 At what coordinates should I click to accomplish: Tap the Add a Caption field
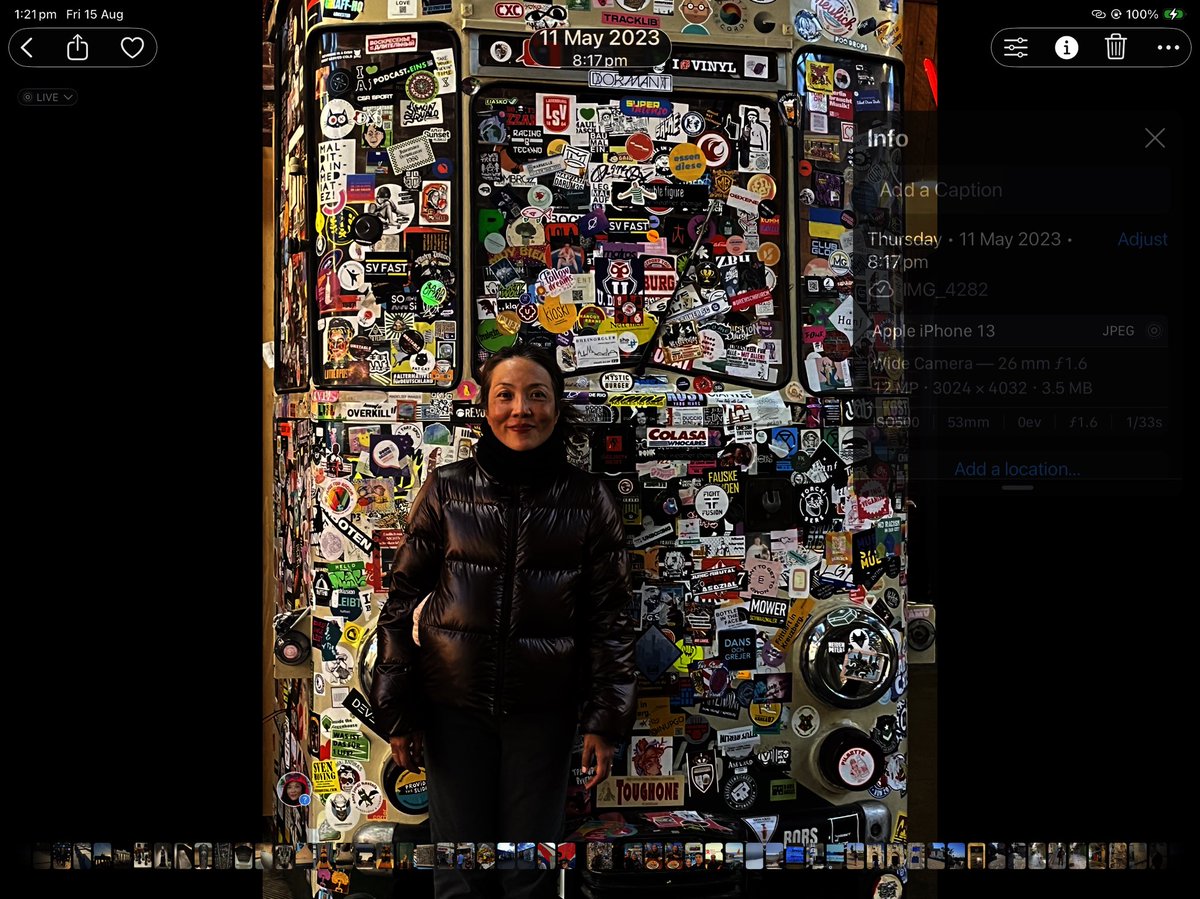coord(1017,190)
